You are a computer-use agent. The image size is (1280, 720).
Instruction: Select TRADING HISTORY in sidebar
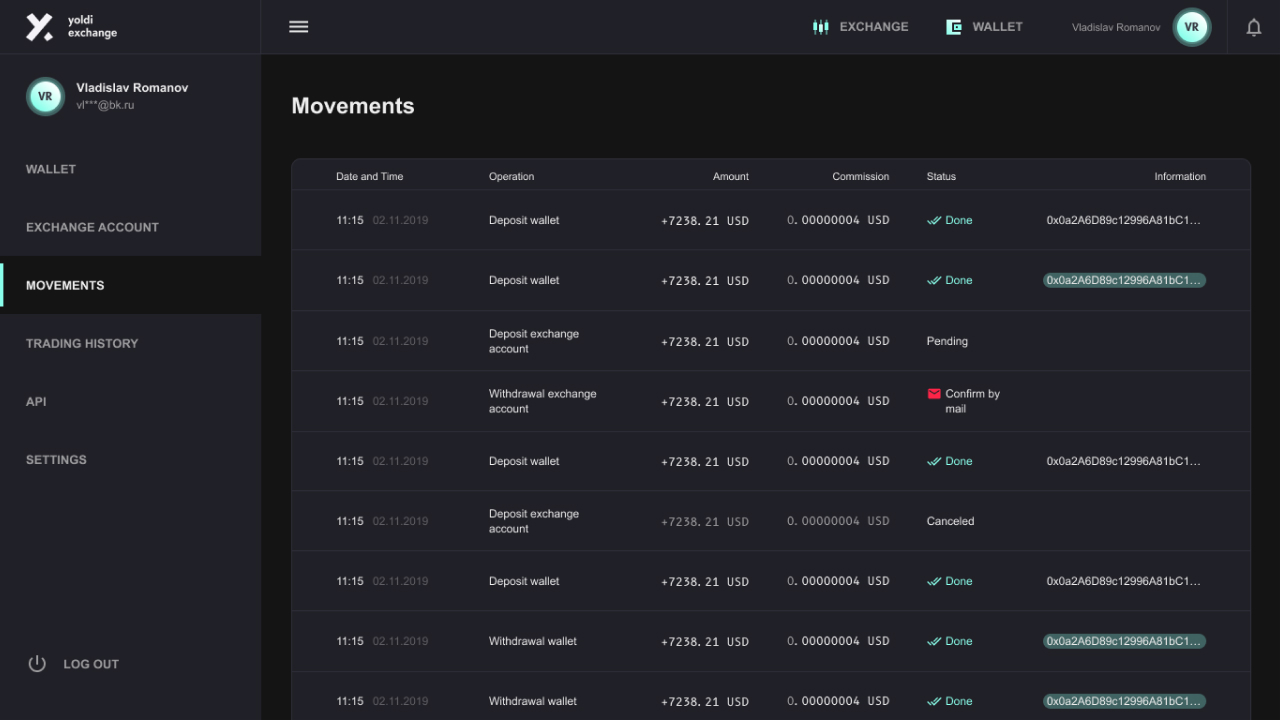coord(82,343)
